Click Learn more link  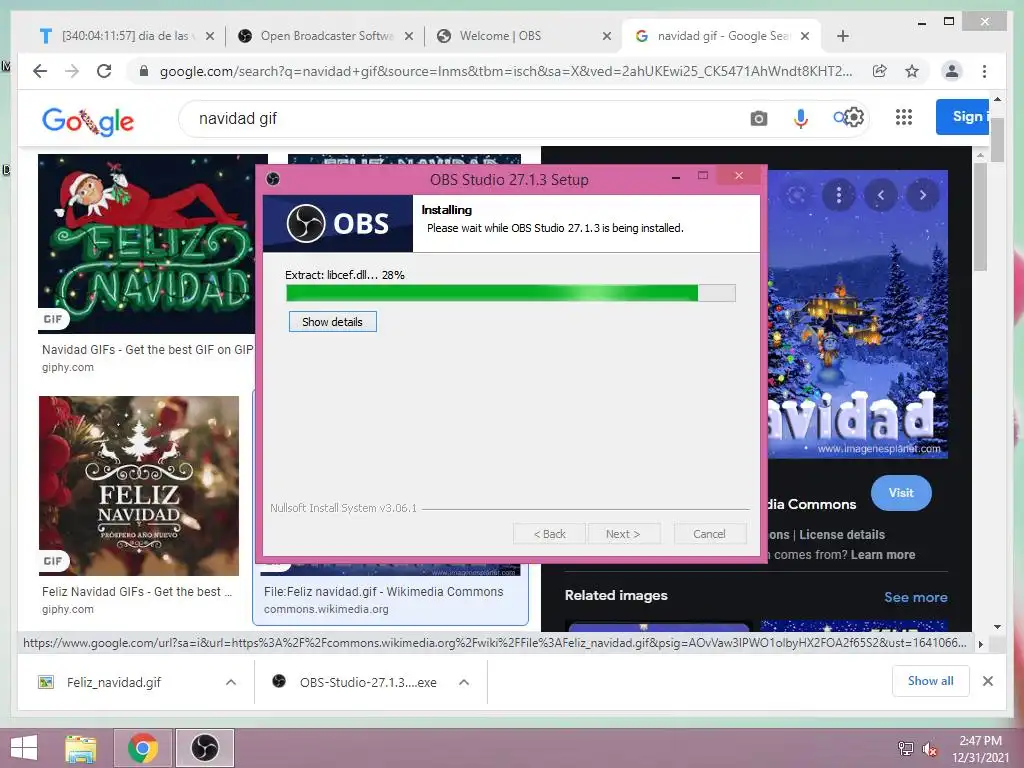coord(882,554)
